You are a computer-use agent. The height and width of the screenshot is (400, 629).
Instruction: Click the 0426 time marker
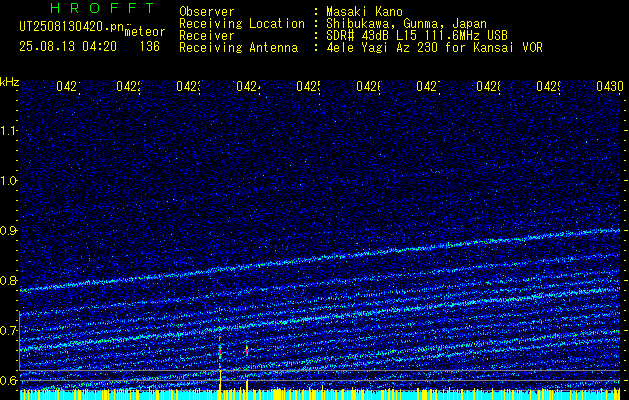[368, 87]
